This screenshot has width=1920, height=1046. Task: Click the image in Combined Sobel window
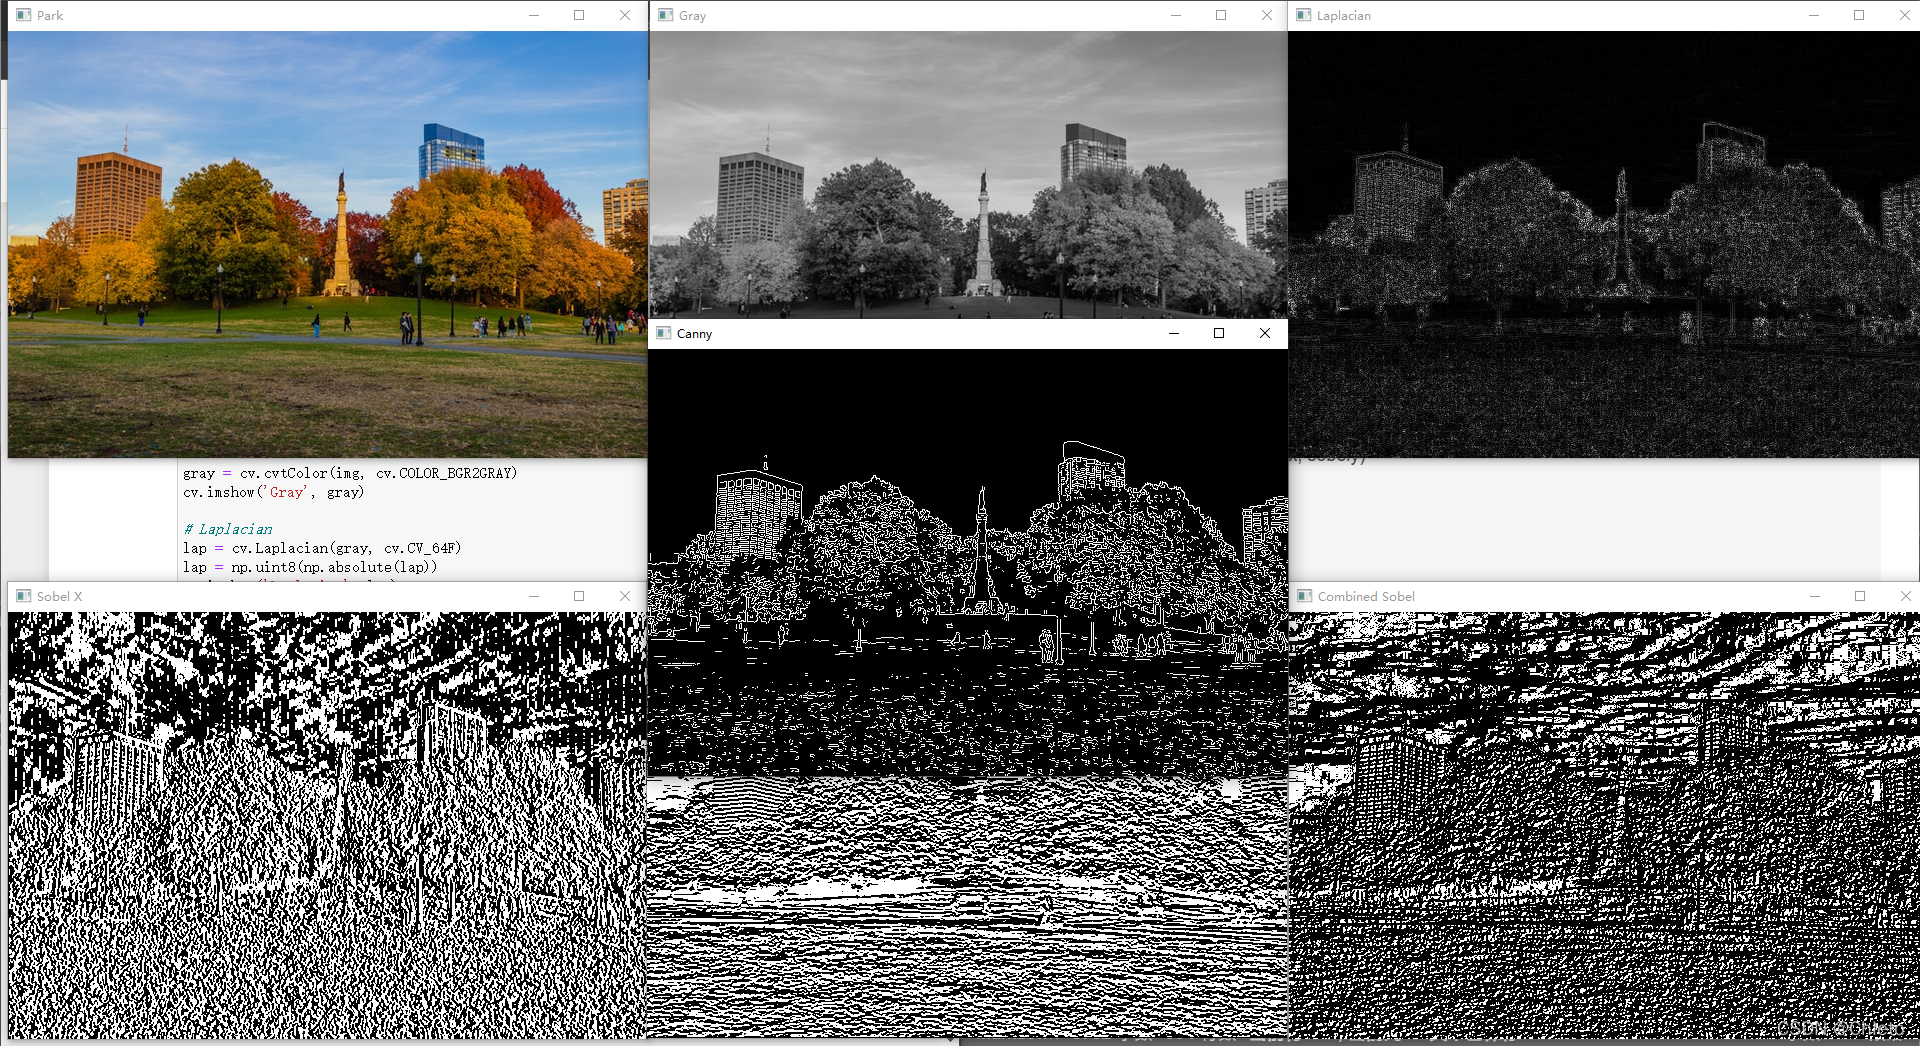coord(1604,825)
